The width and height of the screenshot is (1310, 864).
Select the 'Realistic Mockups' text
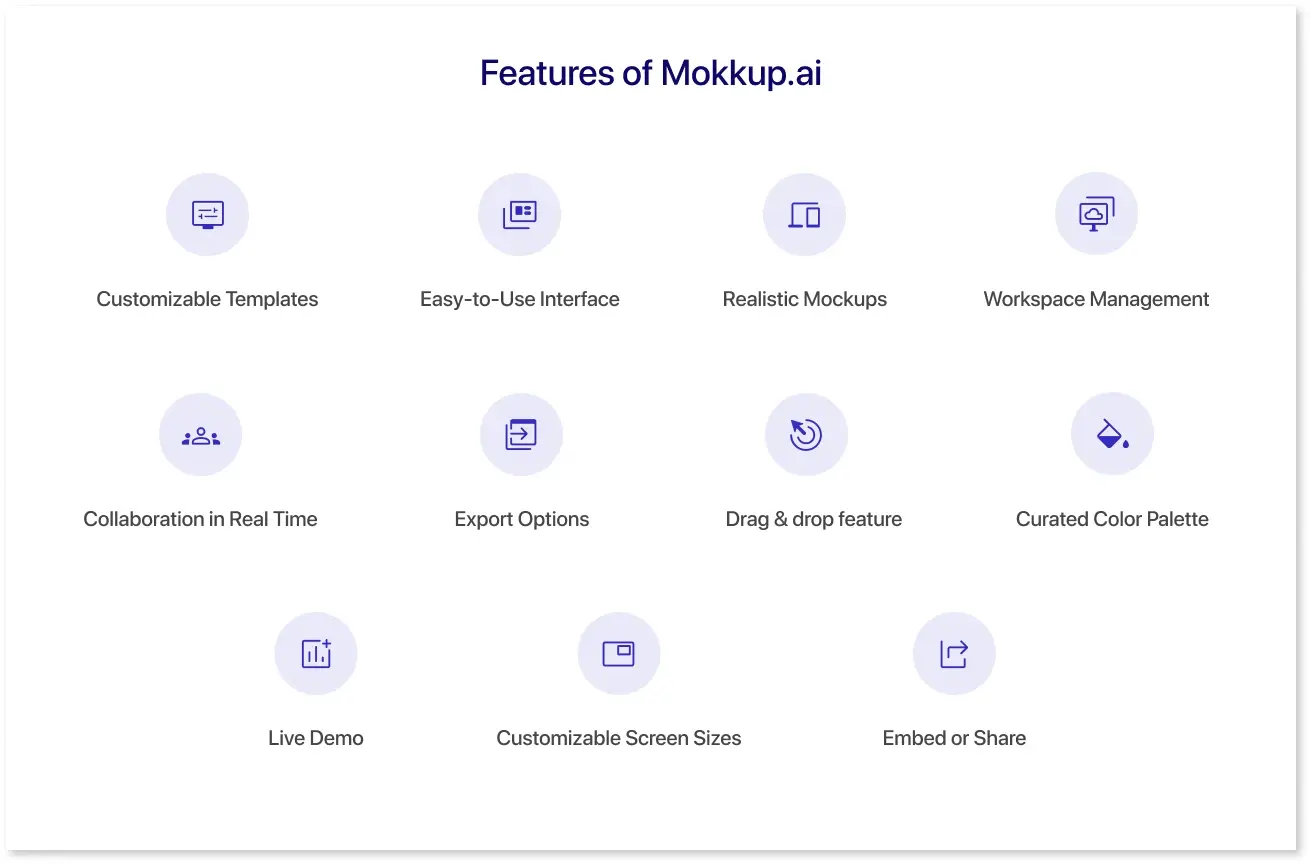(805, 299)
